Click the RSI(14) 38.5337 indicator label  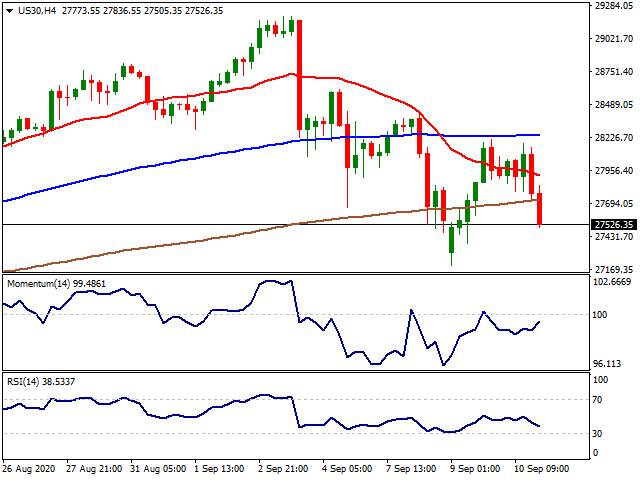(41, 382)
